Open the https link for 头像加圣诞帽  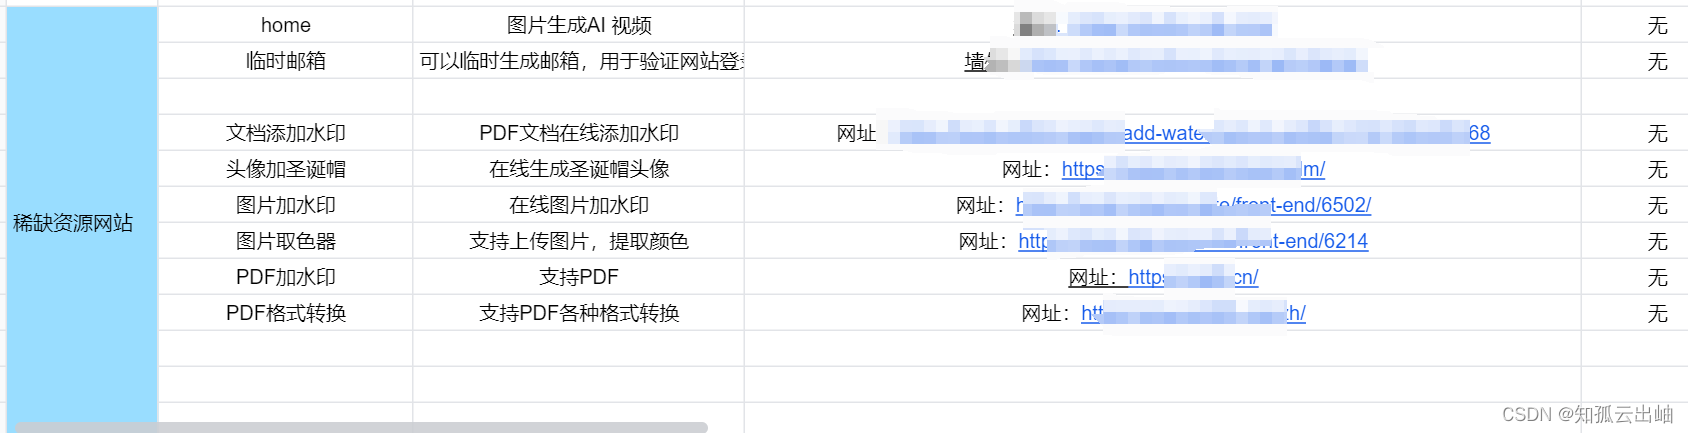click(1193, 169)
